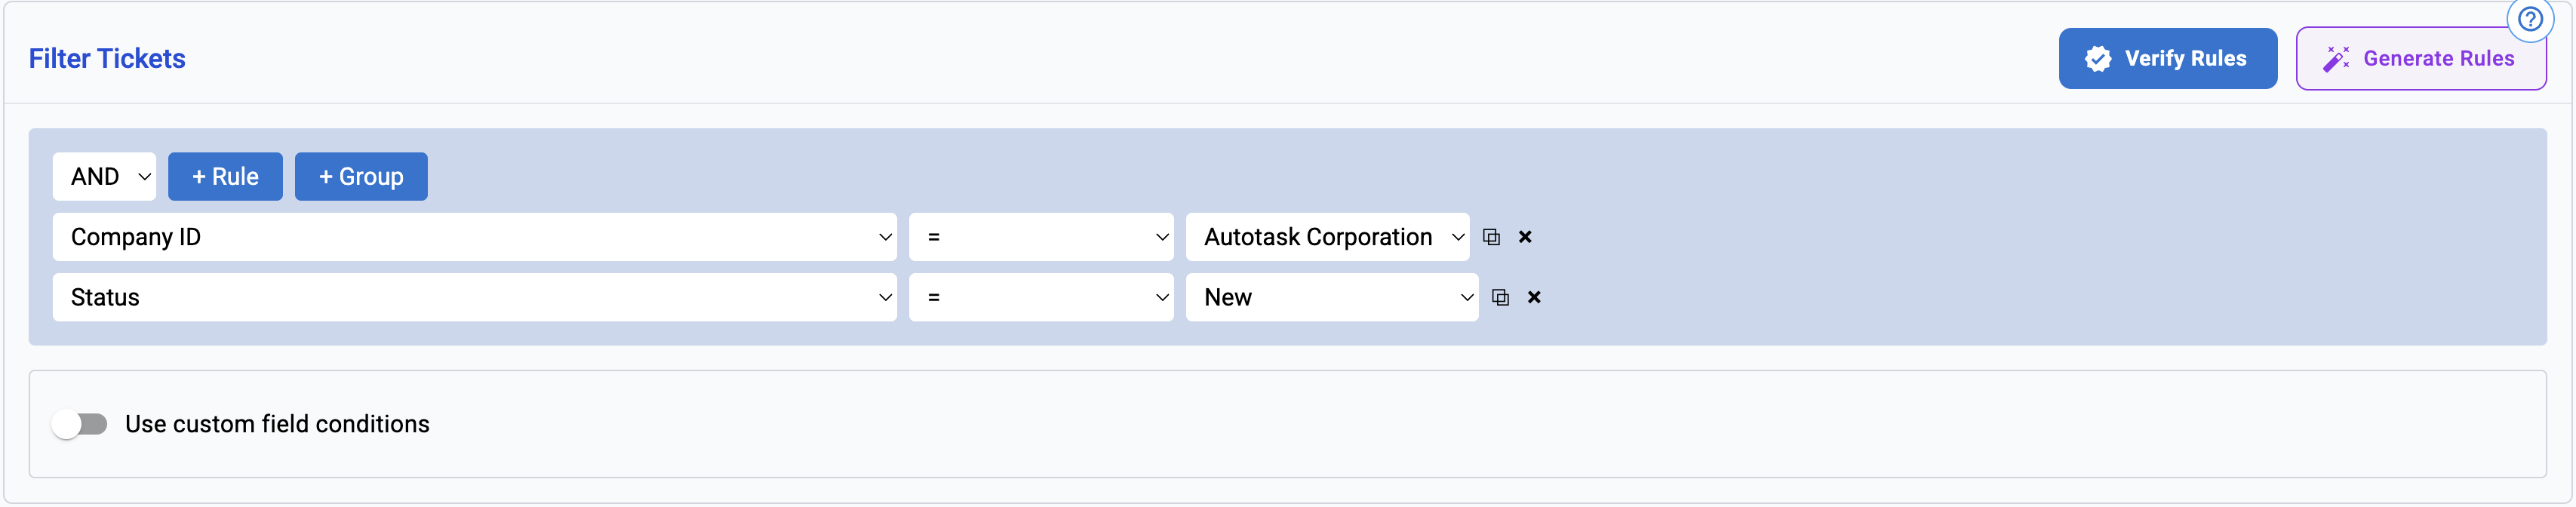Delete the Company ID rule
This screenshot has height=507, width=2576.
[x=1525, y=237]
